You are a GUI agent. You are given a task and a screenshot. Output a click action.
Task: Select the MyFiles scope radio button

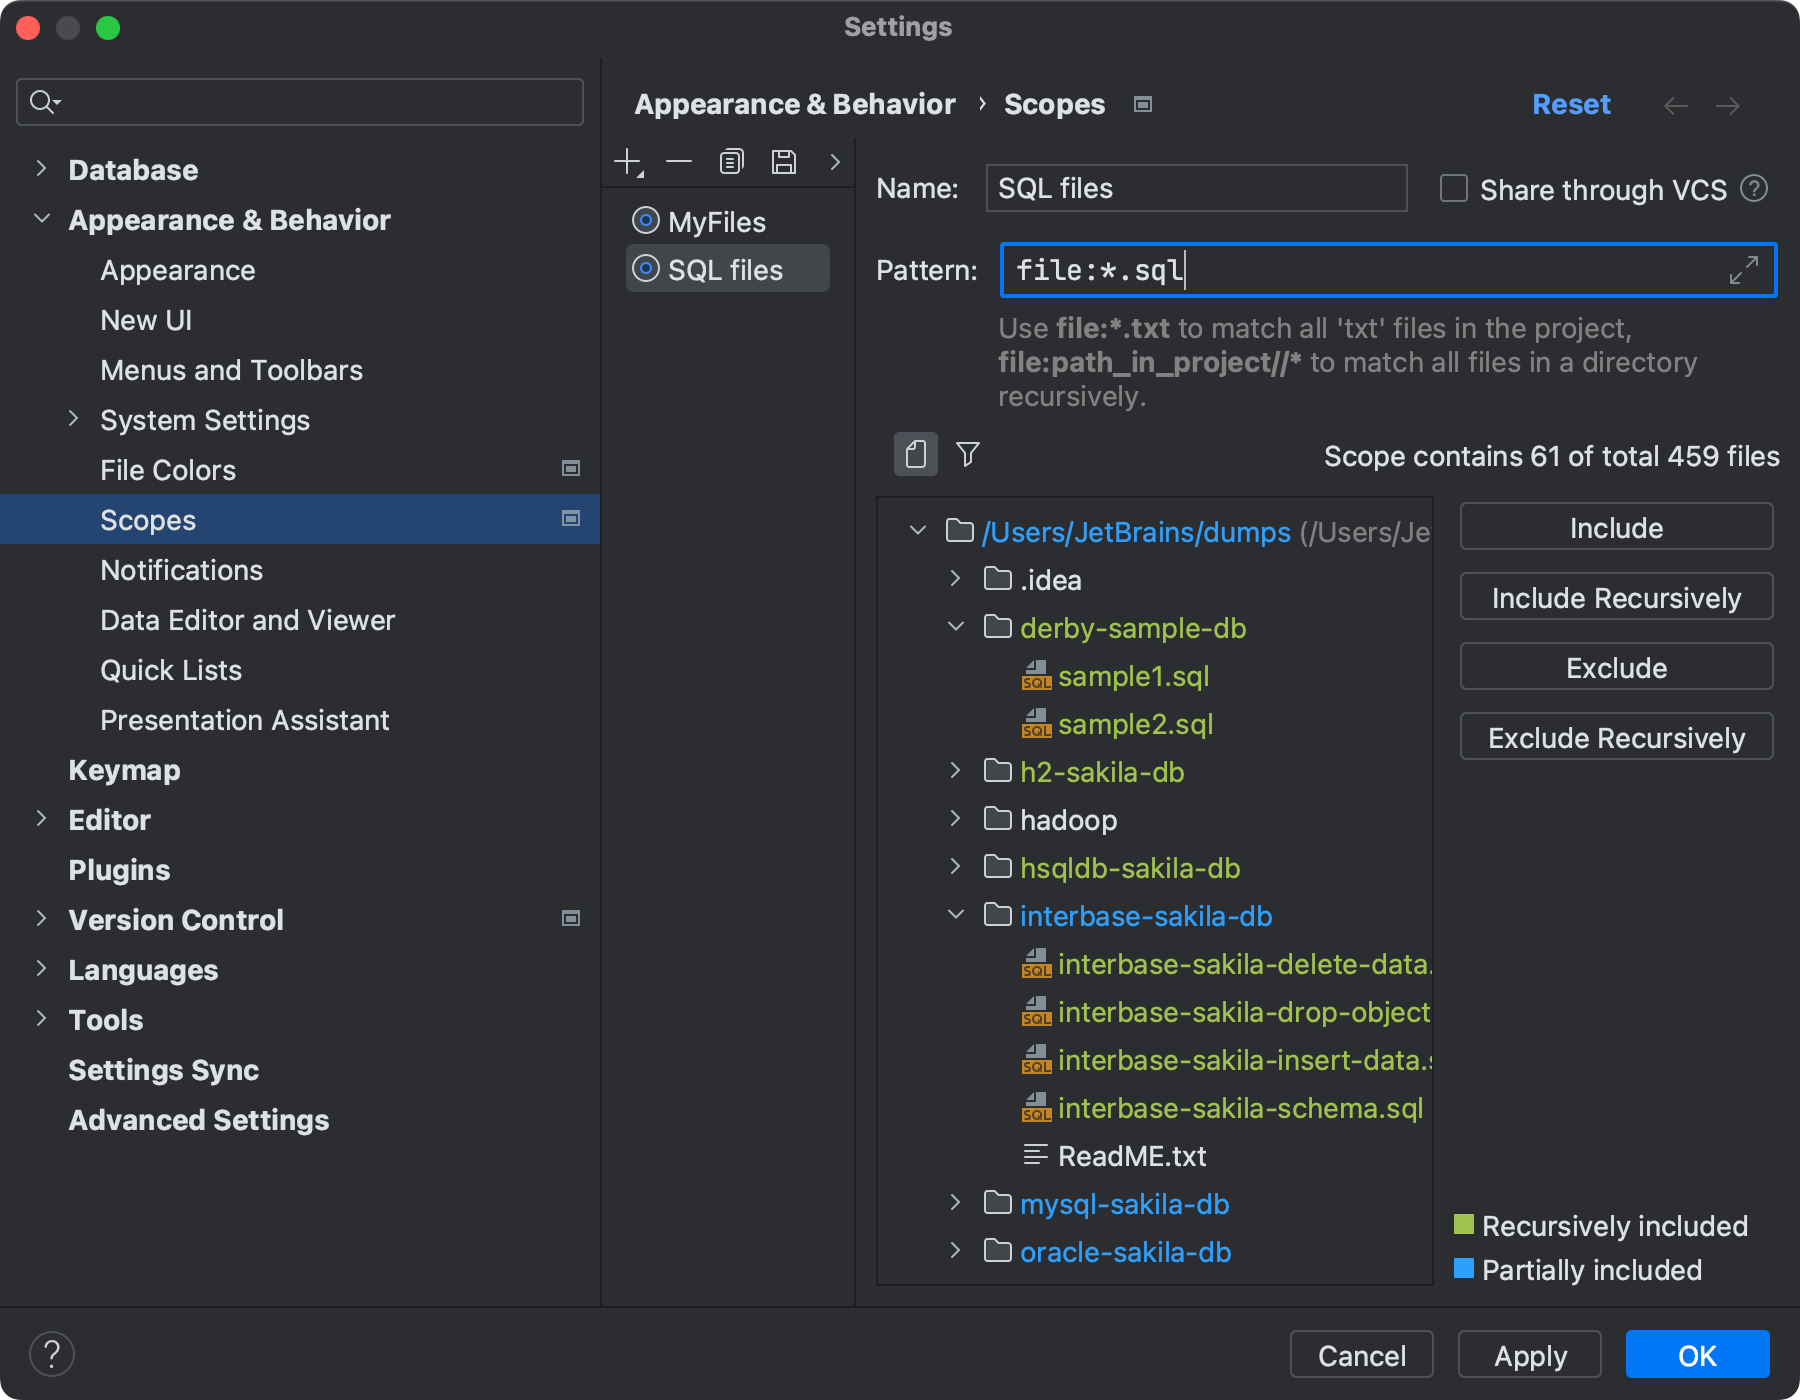coord(646,221)
